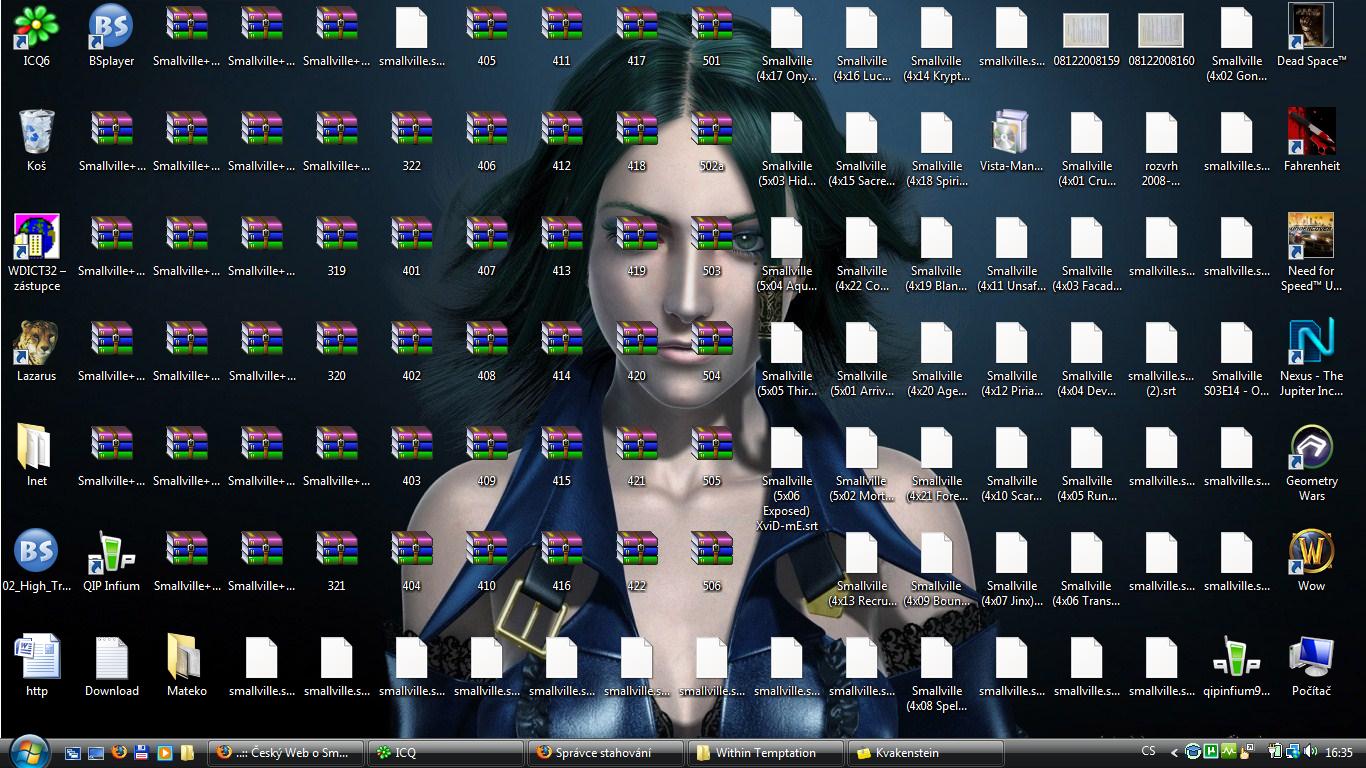
Task: Open the Mateko folder
Action: click(186, 658)
